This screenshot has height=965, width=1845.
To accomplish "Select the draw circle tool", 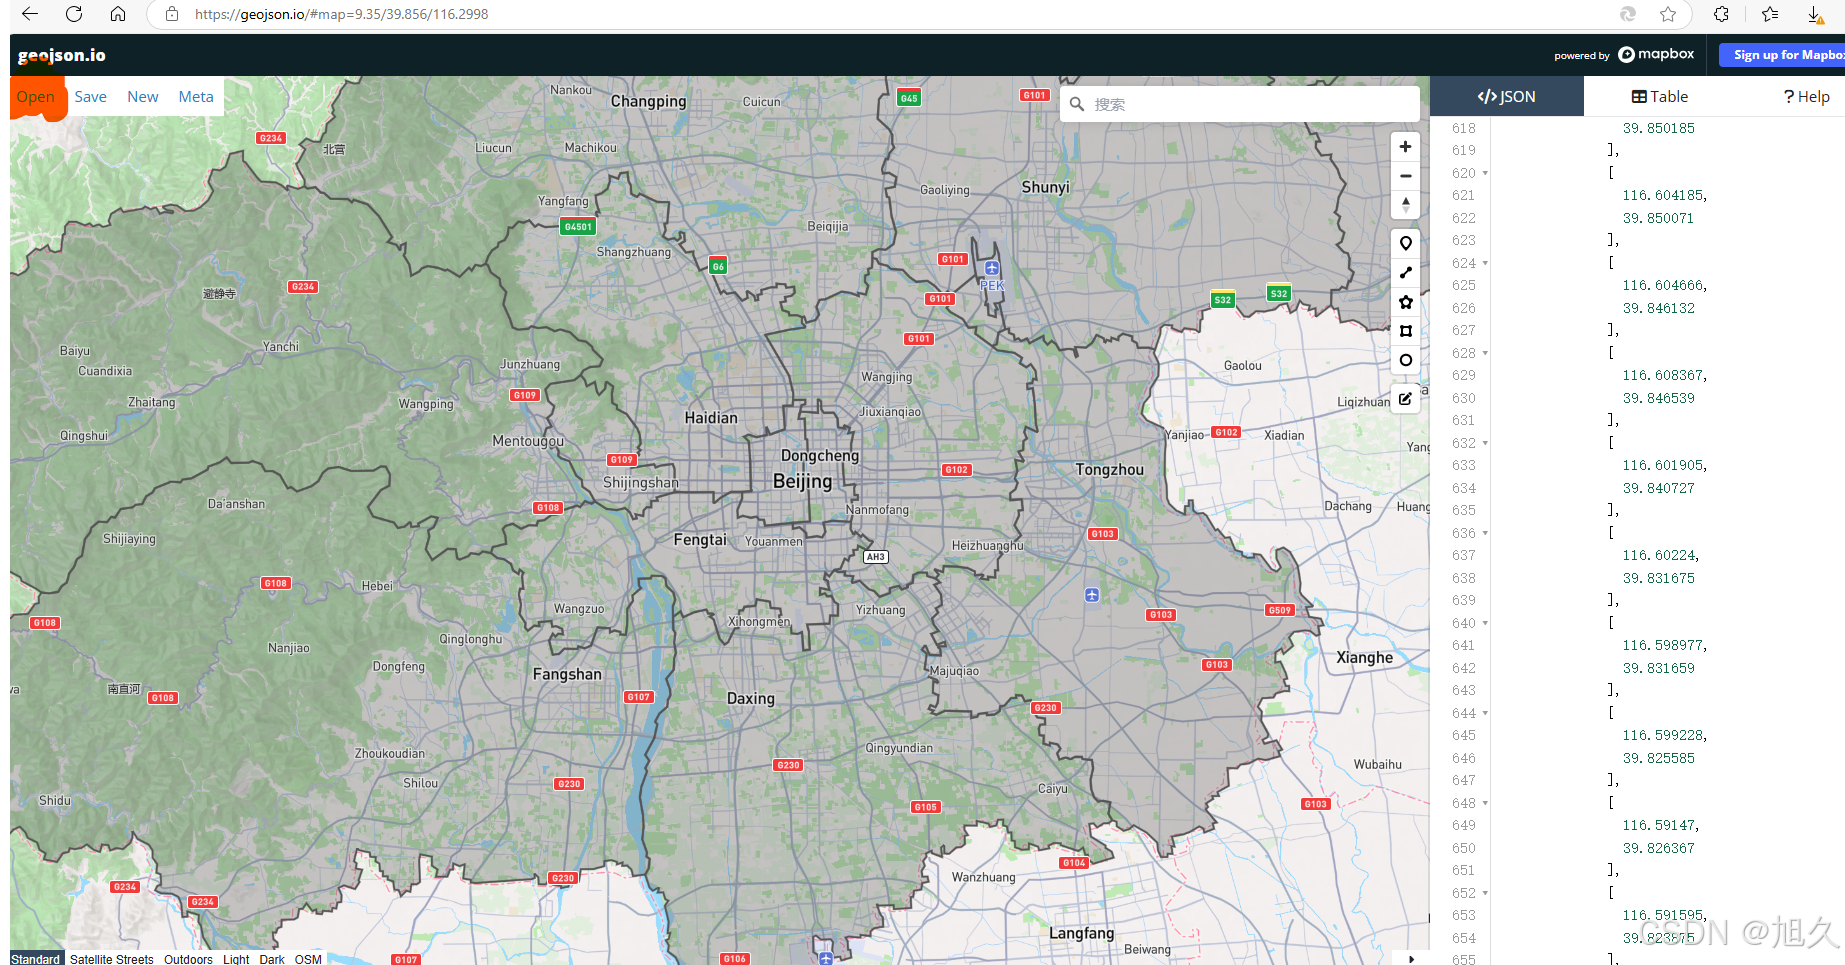I will [x=1405, y=360].
